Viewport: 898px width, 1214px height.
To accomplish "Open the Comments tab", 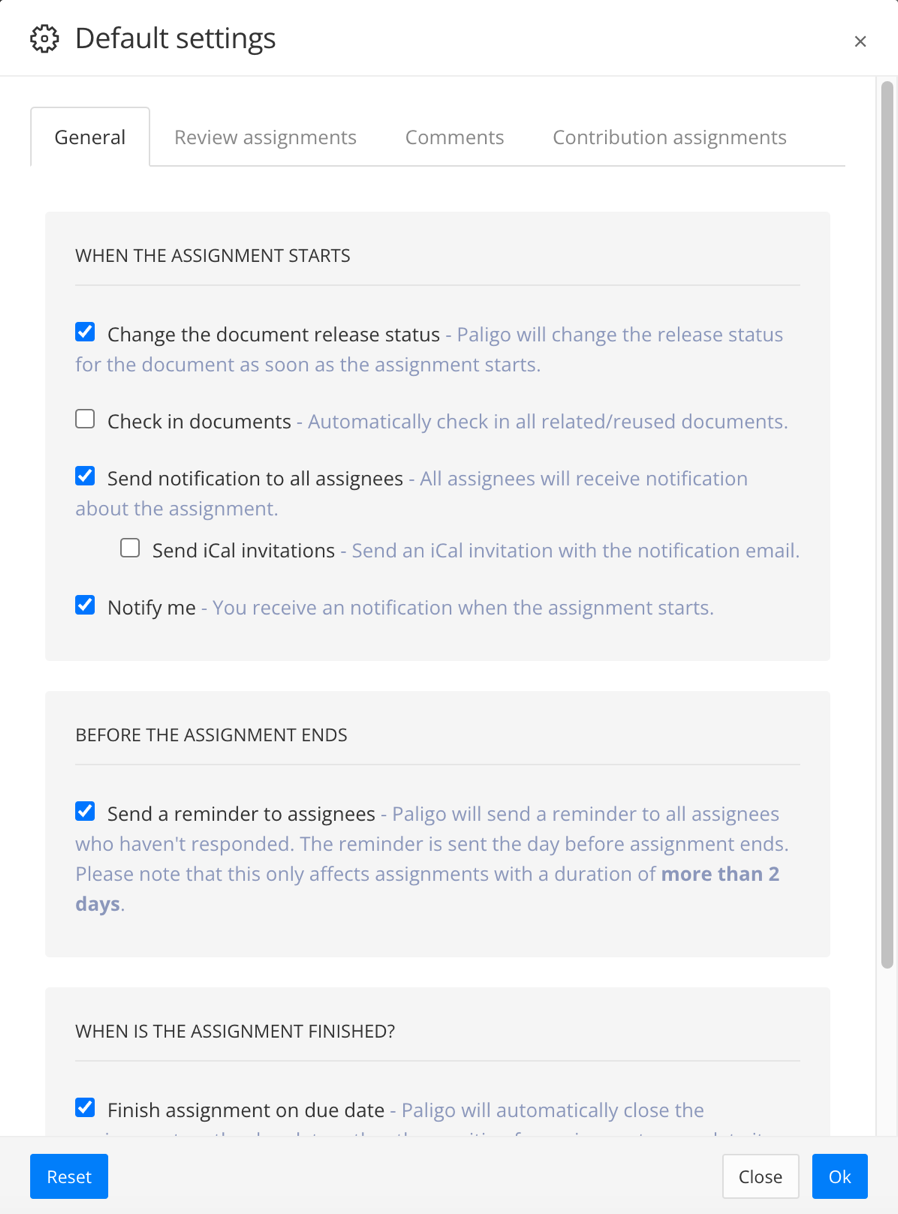I will tap(454, 137).
